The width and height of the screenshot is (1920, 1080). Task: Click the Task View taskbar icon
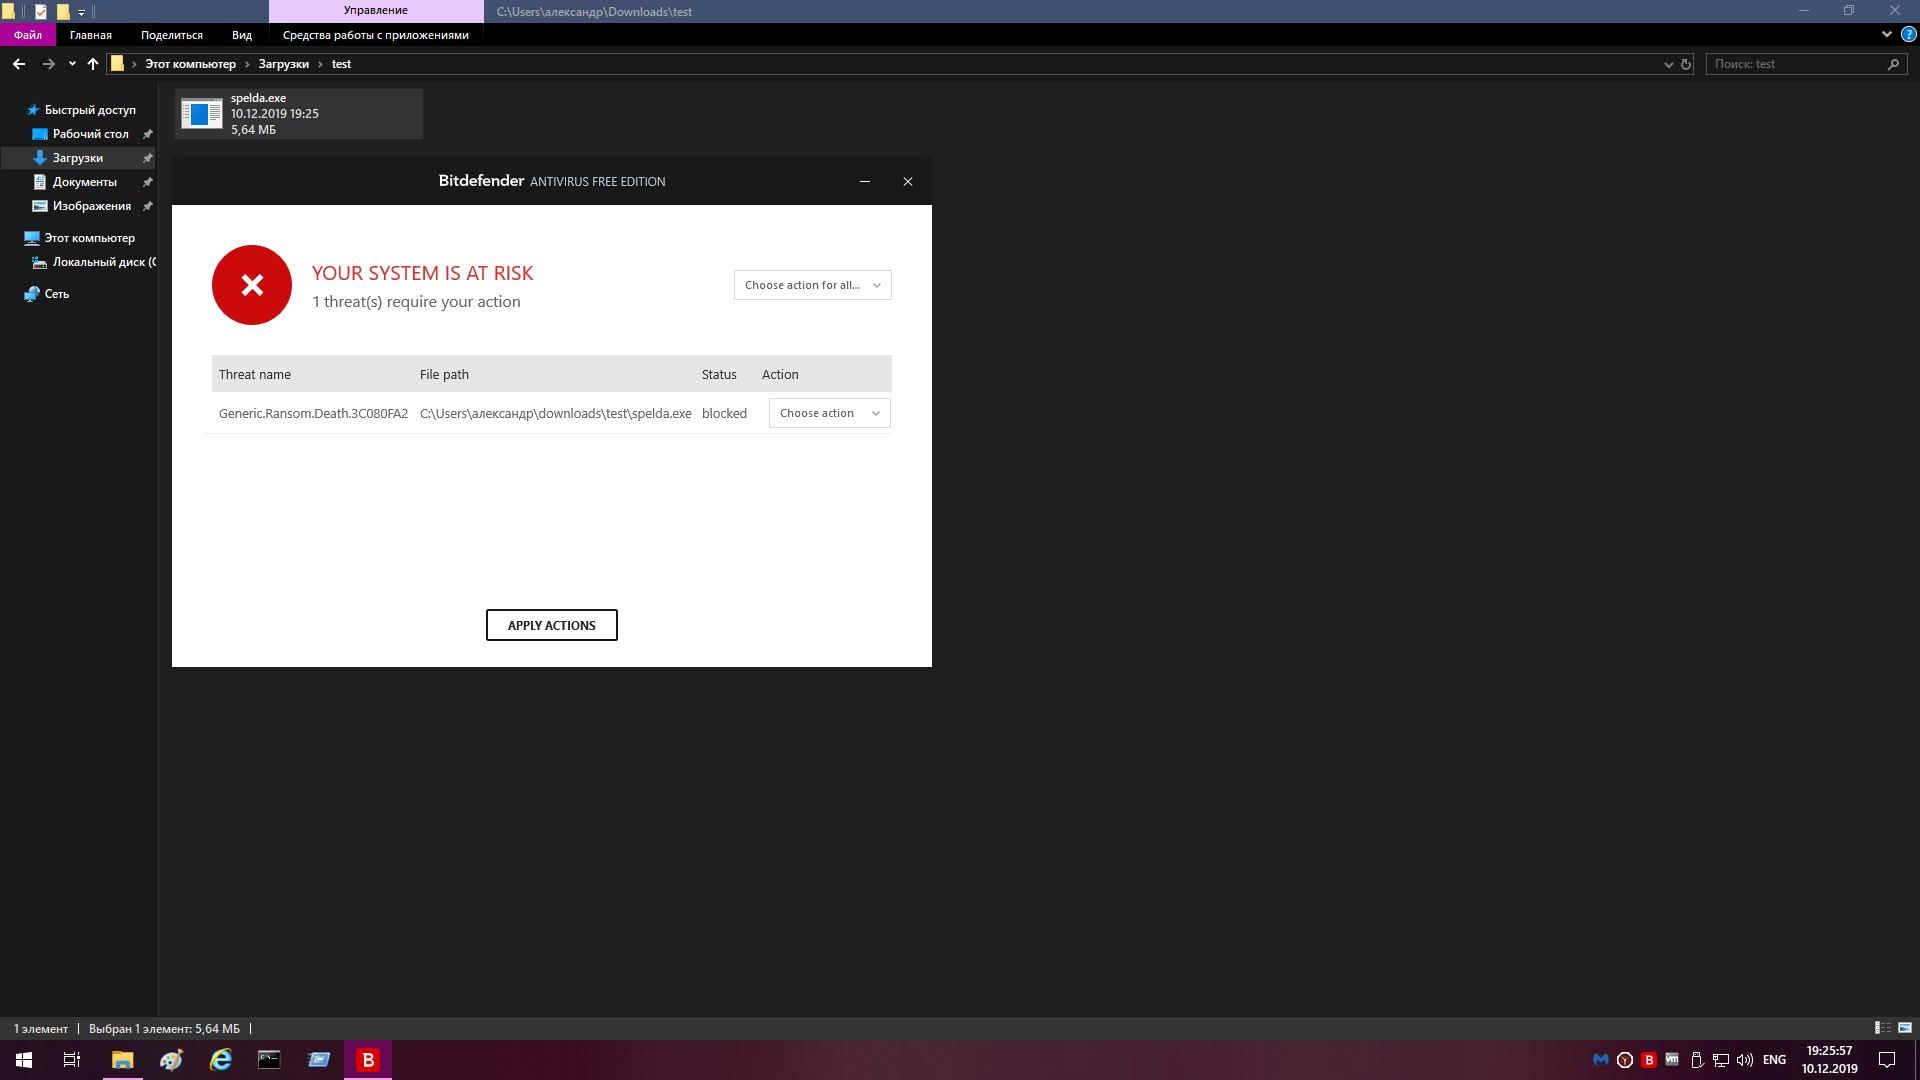pyautogui.click(x=72, y=1060)
